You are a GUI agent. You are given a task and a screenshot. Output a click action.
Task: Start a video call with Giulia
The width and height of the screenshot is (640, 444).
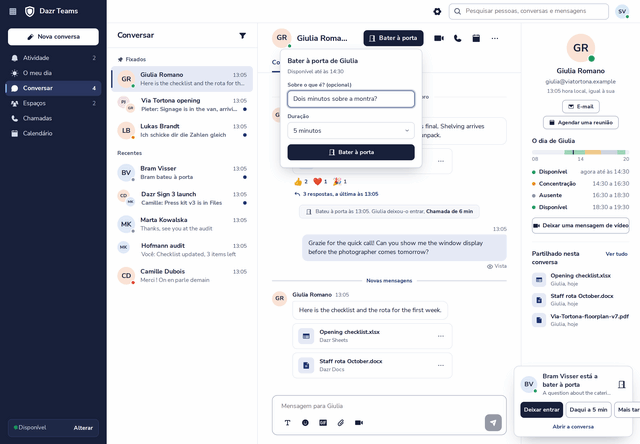pos(439,38)
